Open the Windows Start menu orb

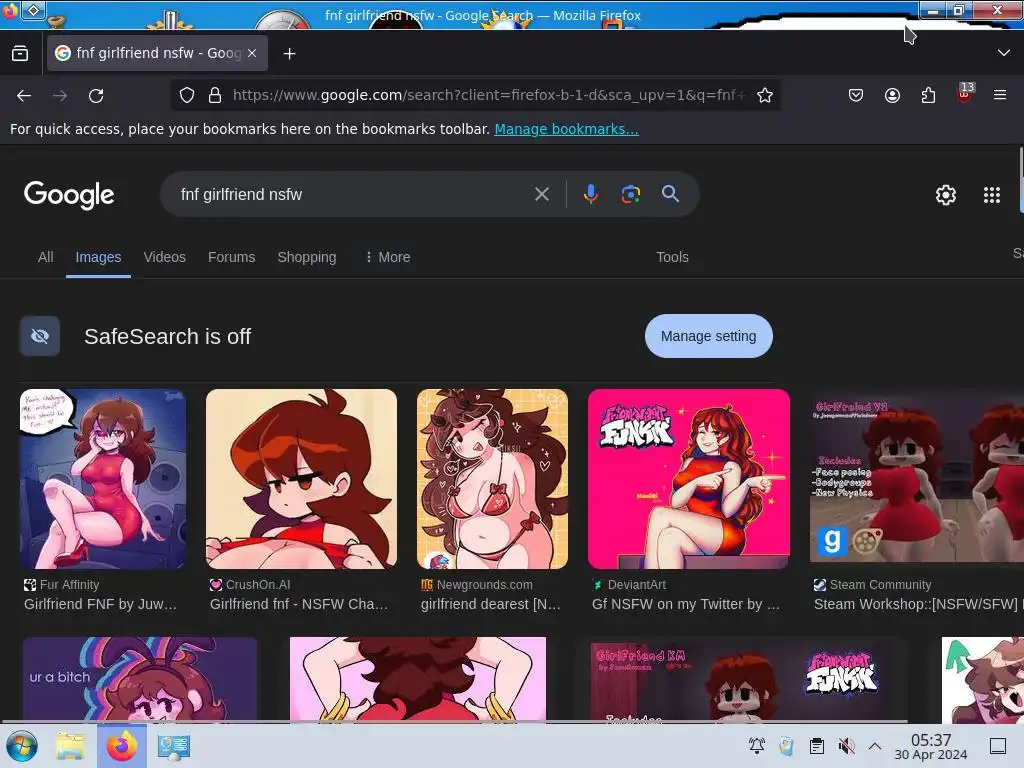pos(22,746)
